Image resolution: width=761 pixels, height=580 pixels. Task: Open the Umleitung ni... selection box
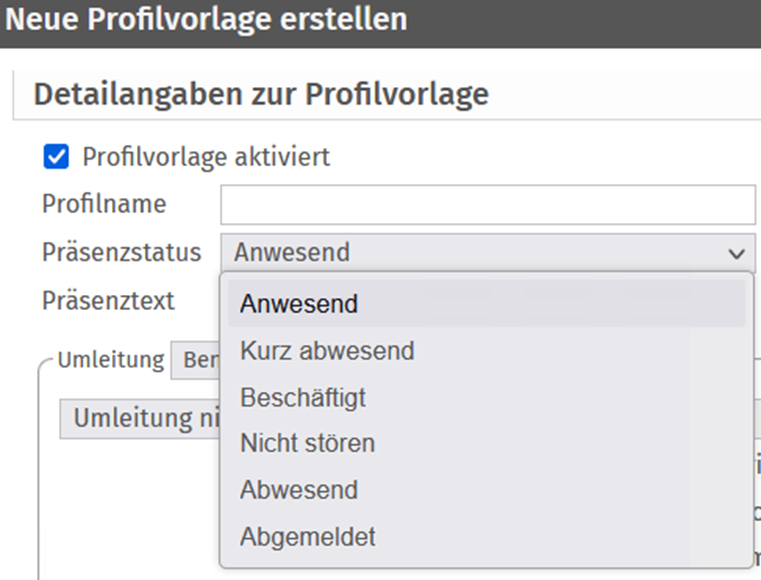tap(140, 419)
